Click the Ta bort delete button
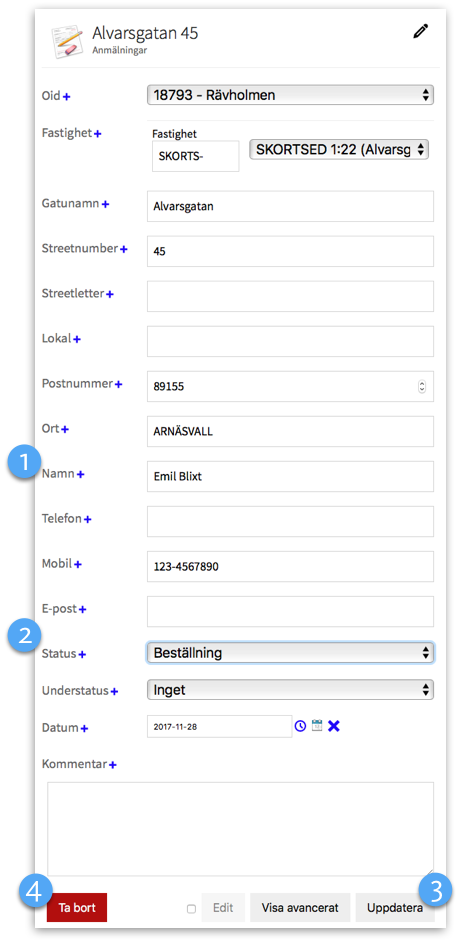This screenshot has height=952, width=462. click(x=77, y=908)
